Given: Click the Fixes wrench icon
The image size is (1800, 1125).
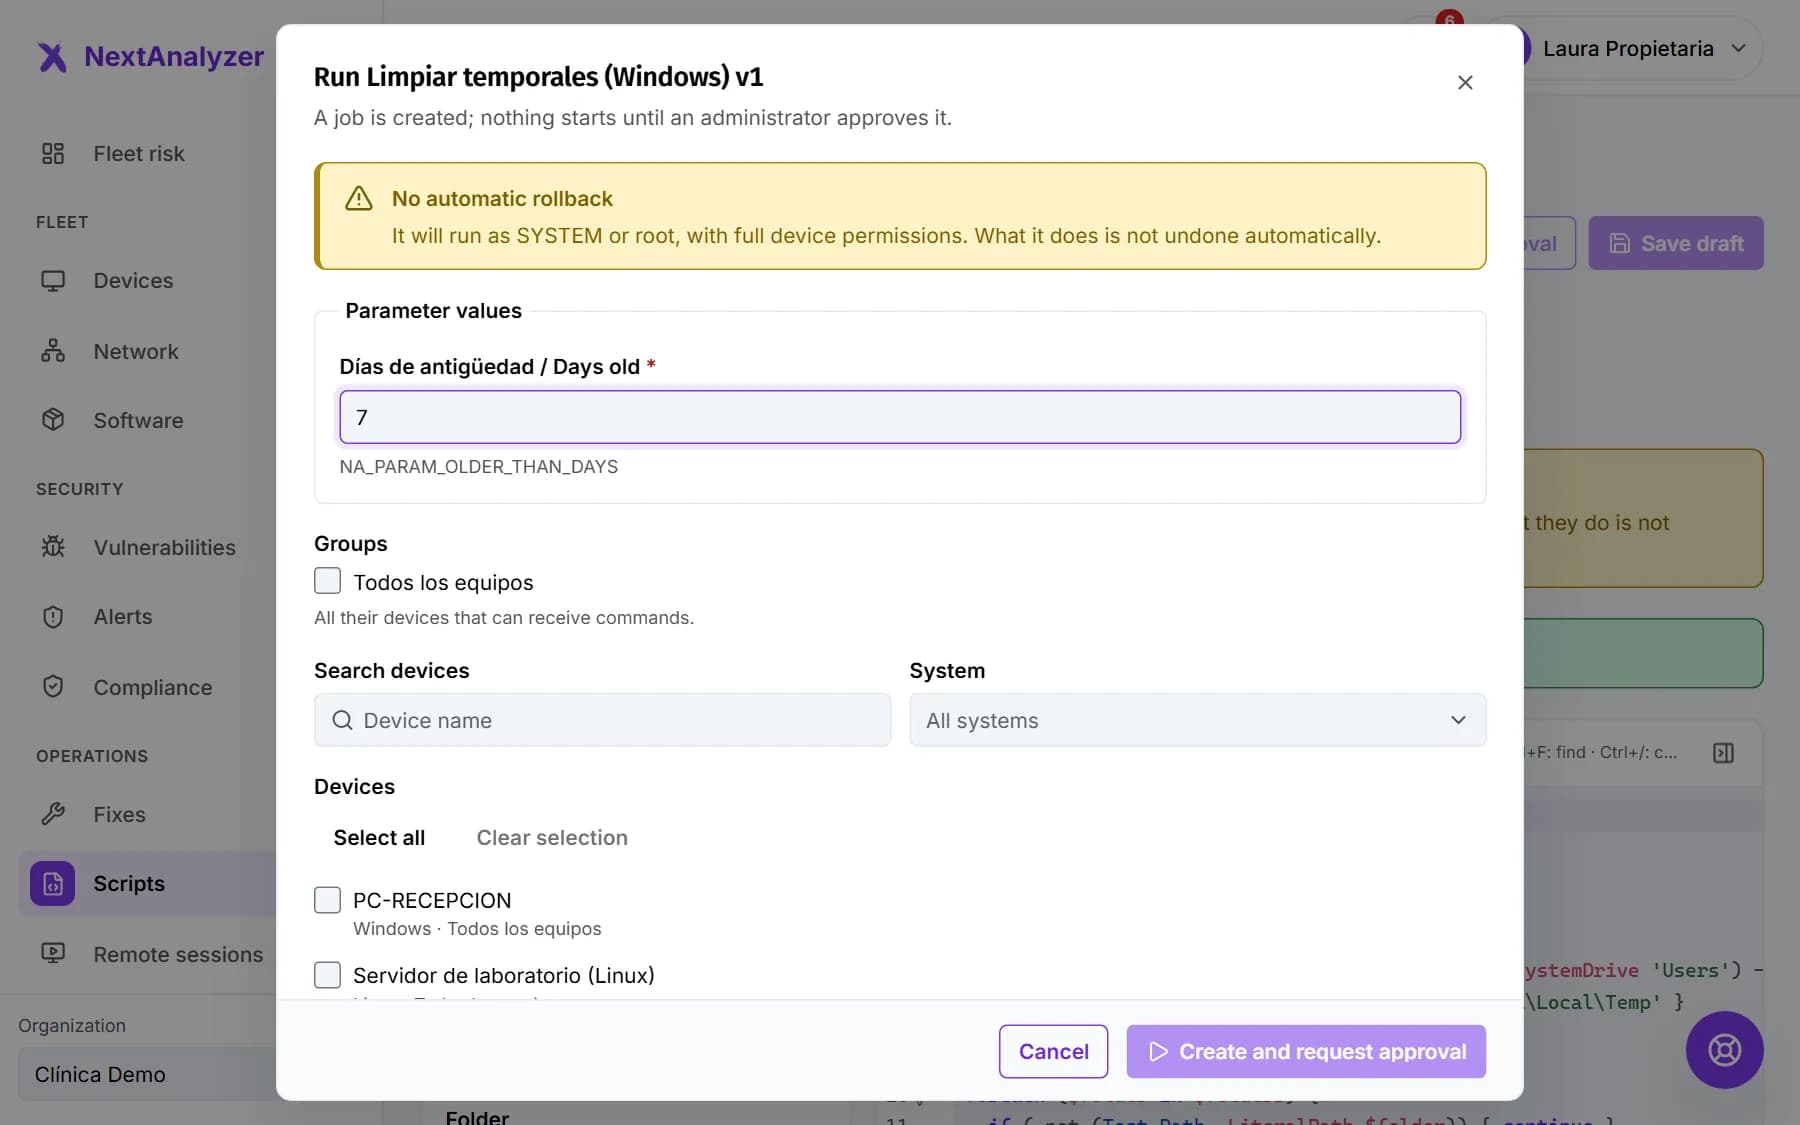Looking at the screenshot, I should click(53, 814).
